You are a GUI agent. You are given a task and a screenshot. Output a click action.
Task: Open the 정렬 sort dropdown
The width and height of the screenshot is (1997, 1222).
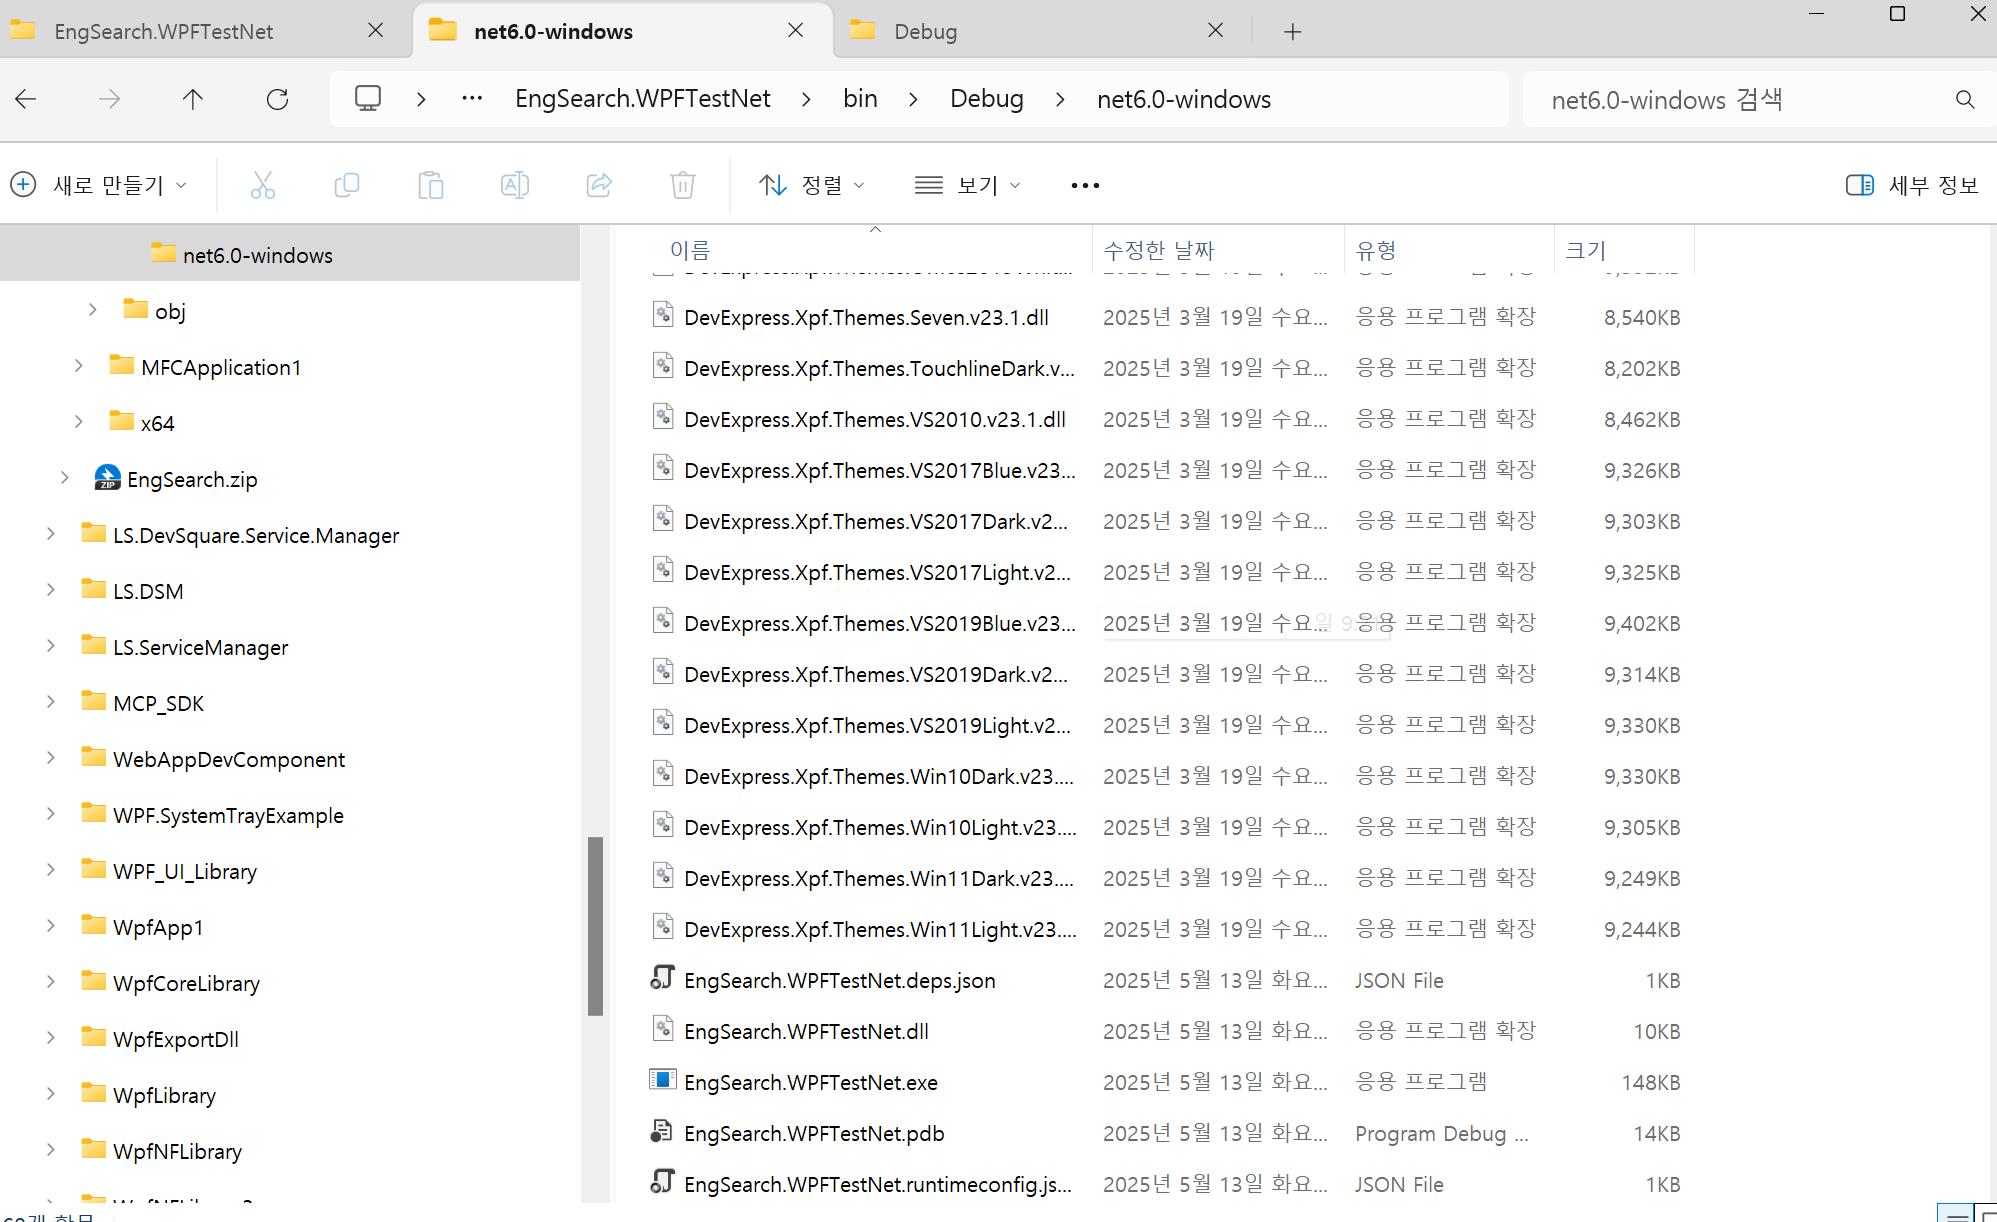point(811,185)
